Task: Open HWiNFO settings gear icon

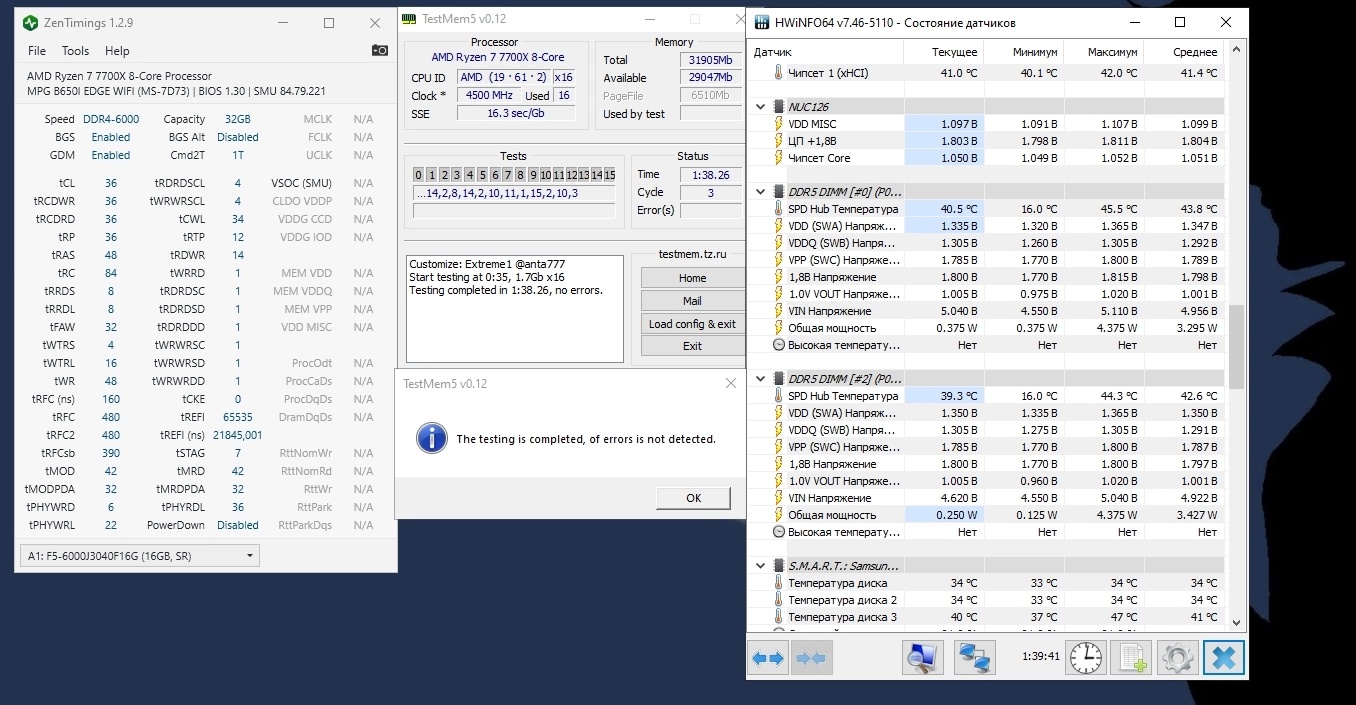Action: pyautogui.click(x=1176, y=658)
